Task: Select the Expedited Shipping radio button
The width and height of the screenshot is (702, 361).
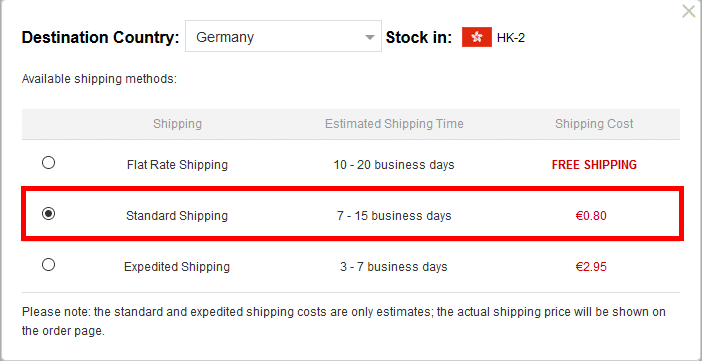Action: click(x=48, y=265)
